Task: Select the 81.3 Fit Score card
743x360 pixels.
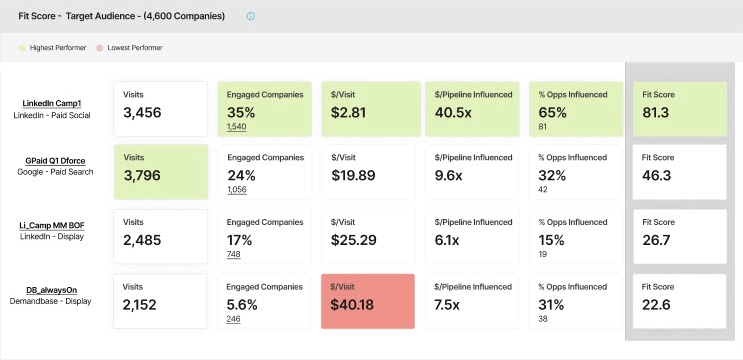Action: click(x=680, y=109)
